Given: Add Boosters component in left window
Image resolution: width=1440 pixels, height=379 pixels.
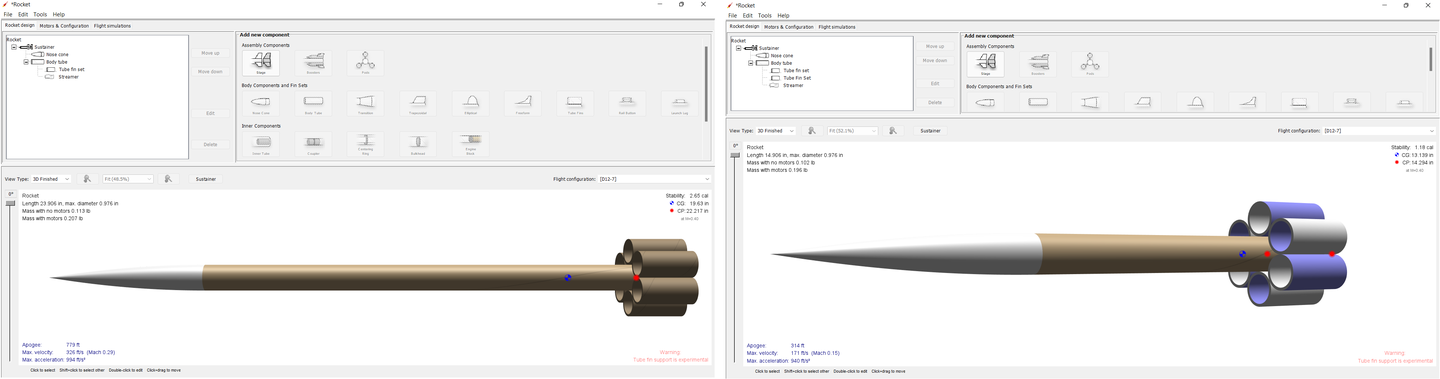Looking at the screenshot, I should (313, 63).
